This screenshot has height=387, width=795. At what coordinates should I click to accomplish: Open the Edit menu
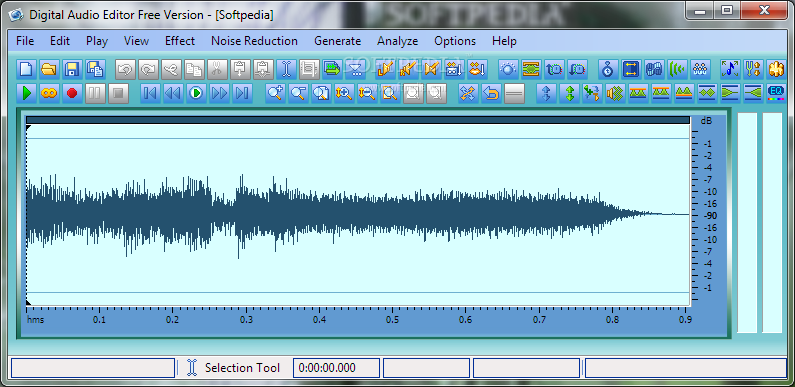[60, 41]
